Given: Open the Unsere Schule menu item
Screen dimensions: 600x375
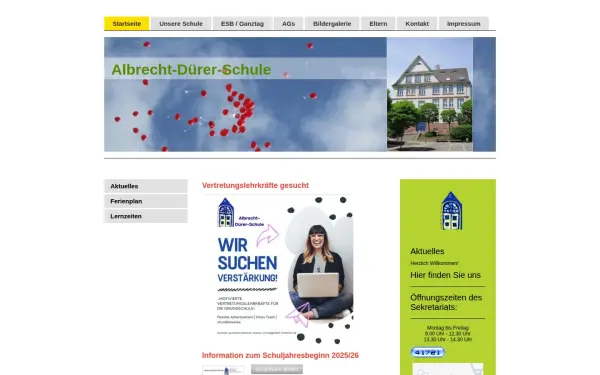Looking at the screenshot, I should pyautogui.click(x=181, y=23).
